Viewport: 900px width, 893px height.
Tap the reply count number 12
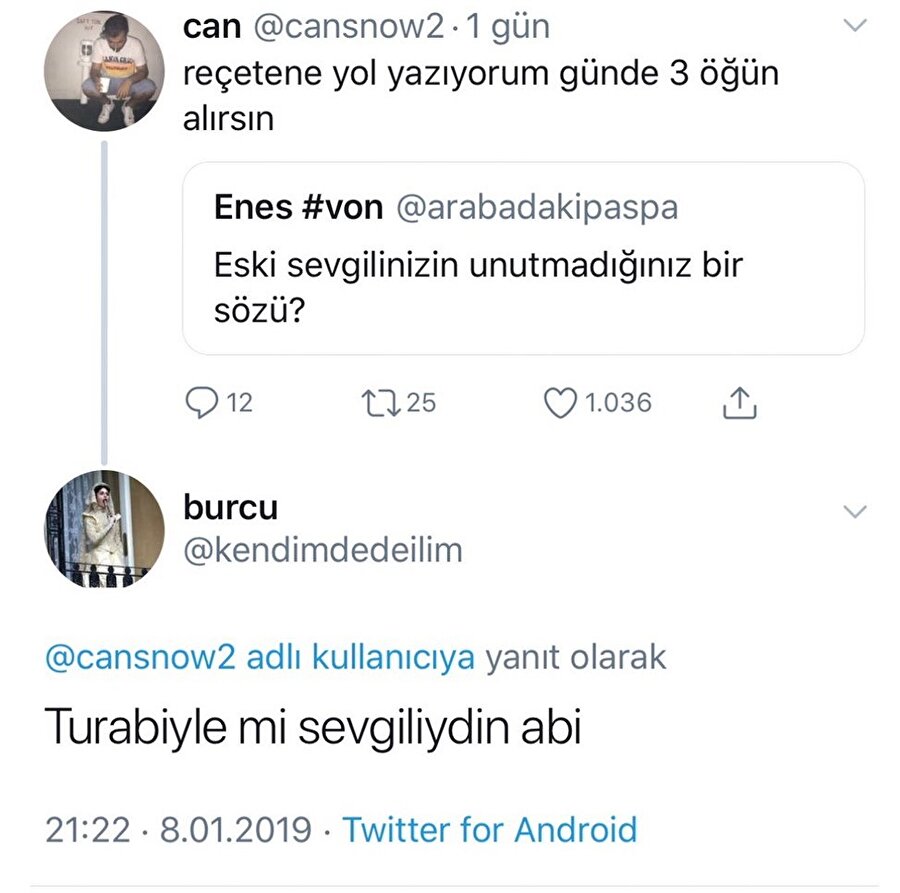[240, 404]
